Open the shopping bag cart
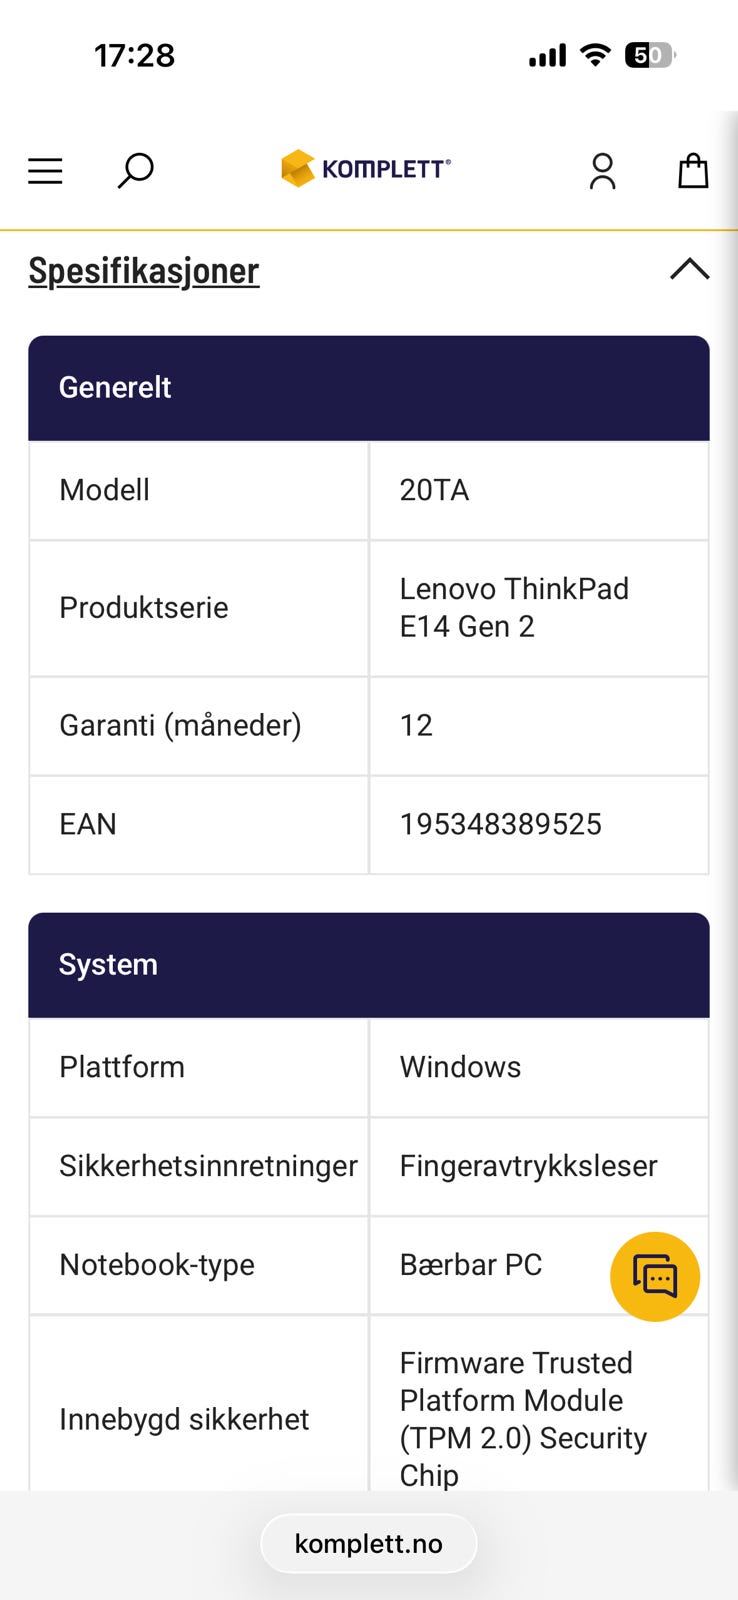 pyautogui.click(x=693, y=171)
